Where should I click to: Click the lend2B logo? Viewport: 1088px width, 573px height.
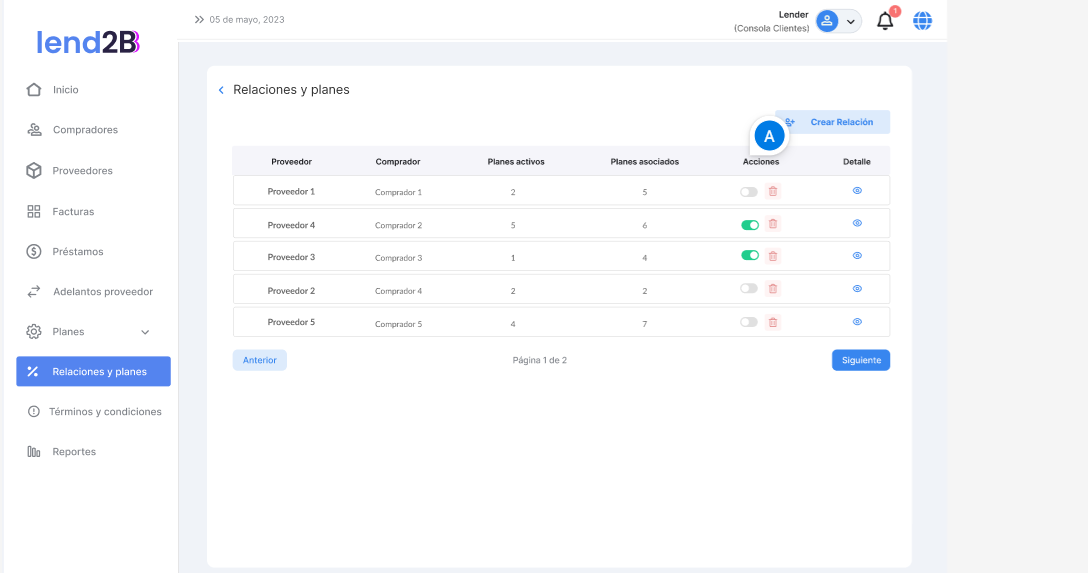coord(88,42)
